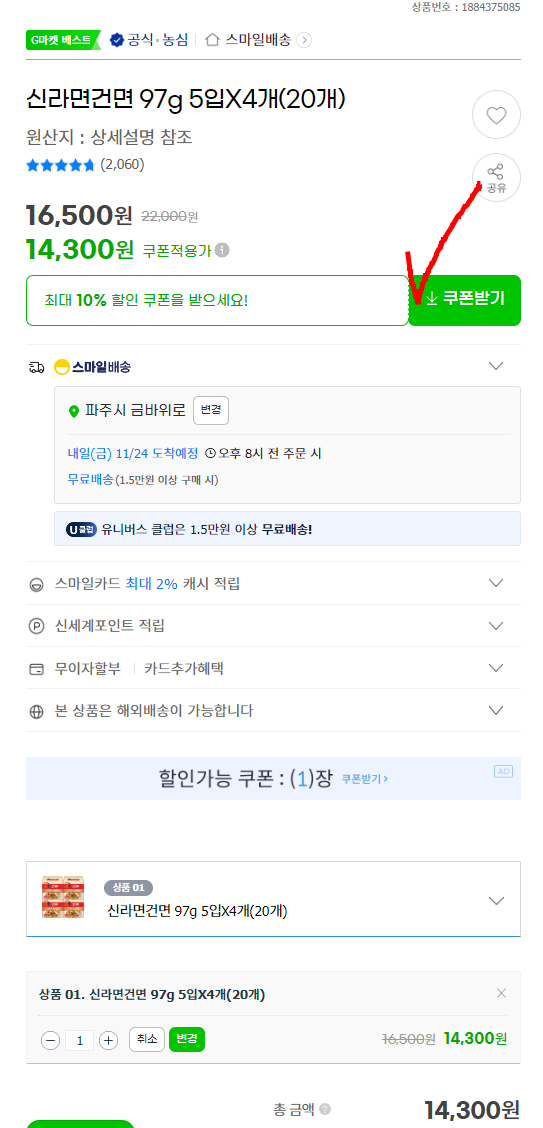This screenshot has height=1128, width=543.
Task: Click the arrow icon after 스마일배송 header badge
Action: point(304,40)
